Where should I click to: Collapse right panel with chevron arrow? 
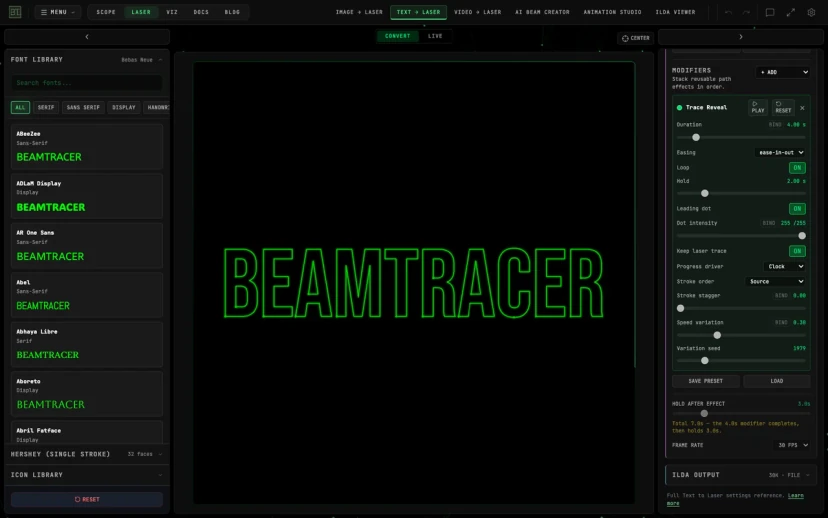(x=740, y=37)
